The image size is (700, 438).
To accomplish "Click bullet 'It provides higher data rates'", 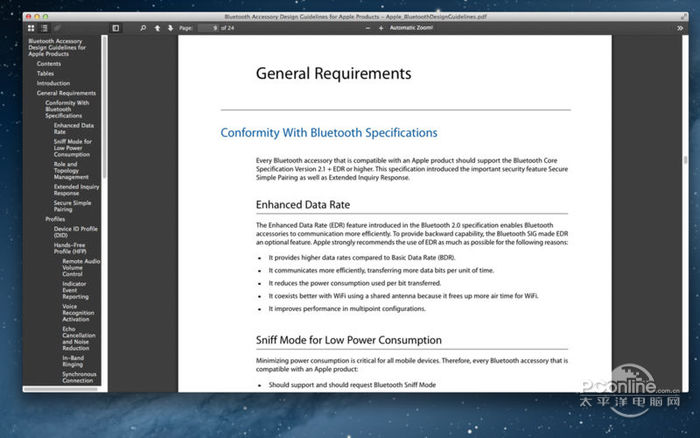I will [x=362, y=258].
